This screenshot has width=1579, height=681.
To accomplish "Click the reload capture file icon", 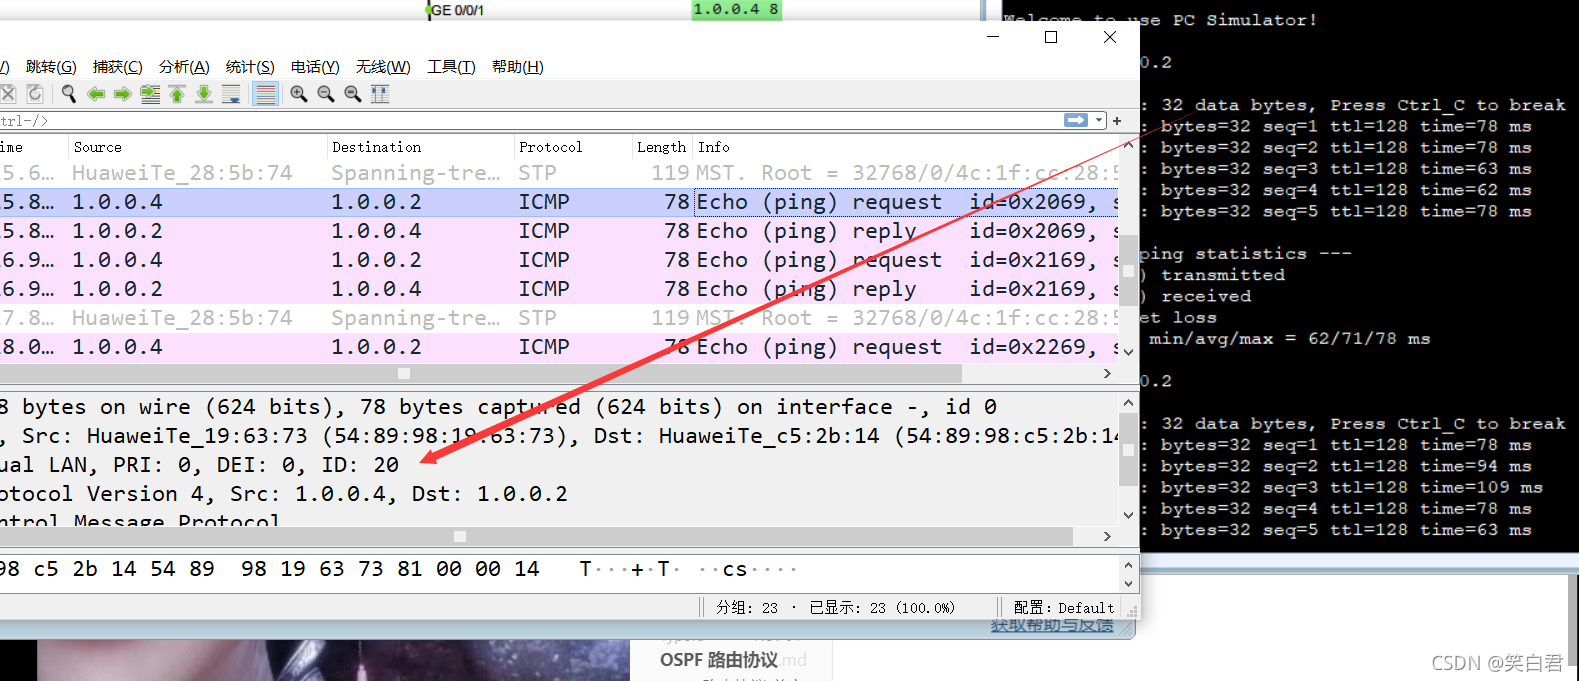I will click(35, 94).
